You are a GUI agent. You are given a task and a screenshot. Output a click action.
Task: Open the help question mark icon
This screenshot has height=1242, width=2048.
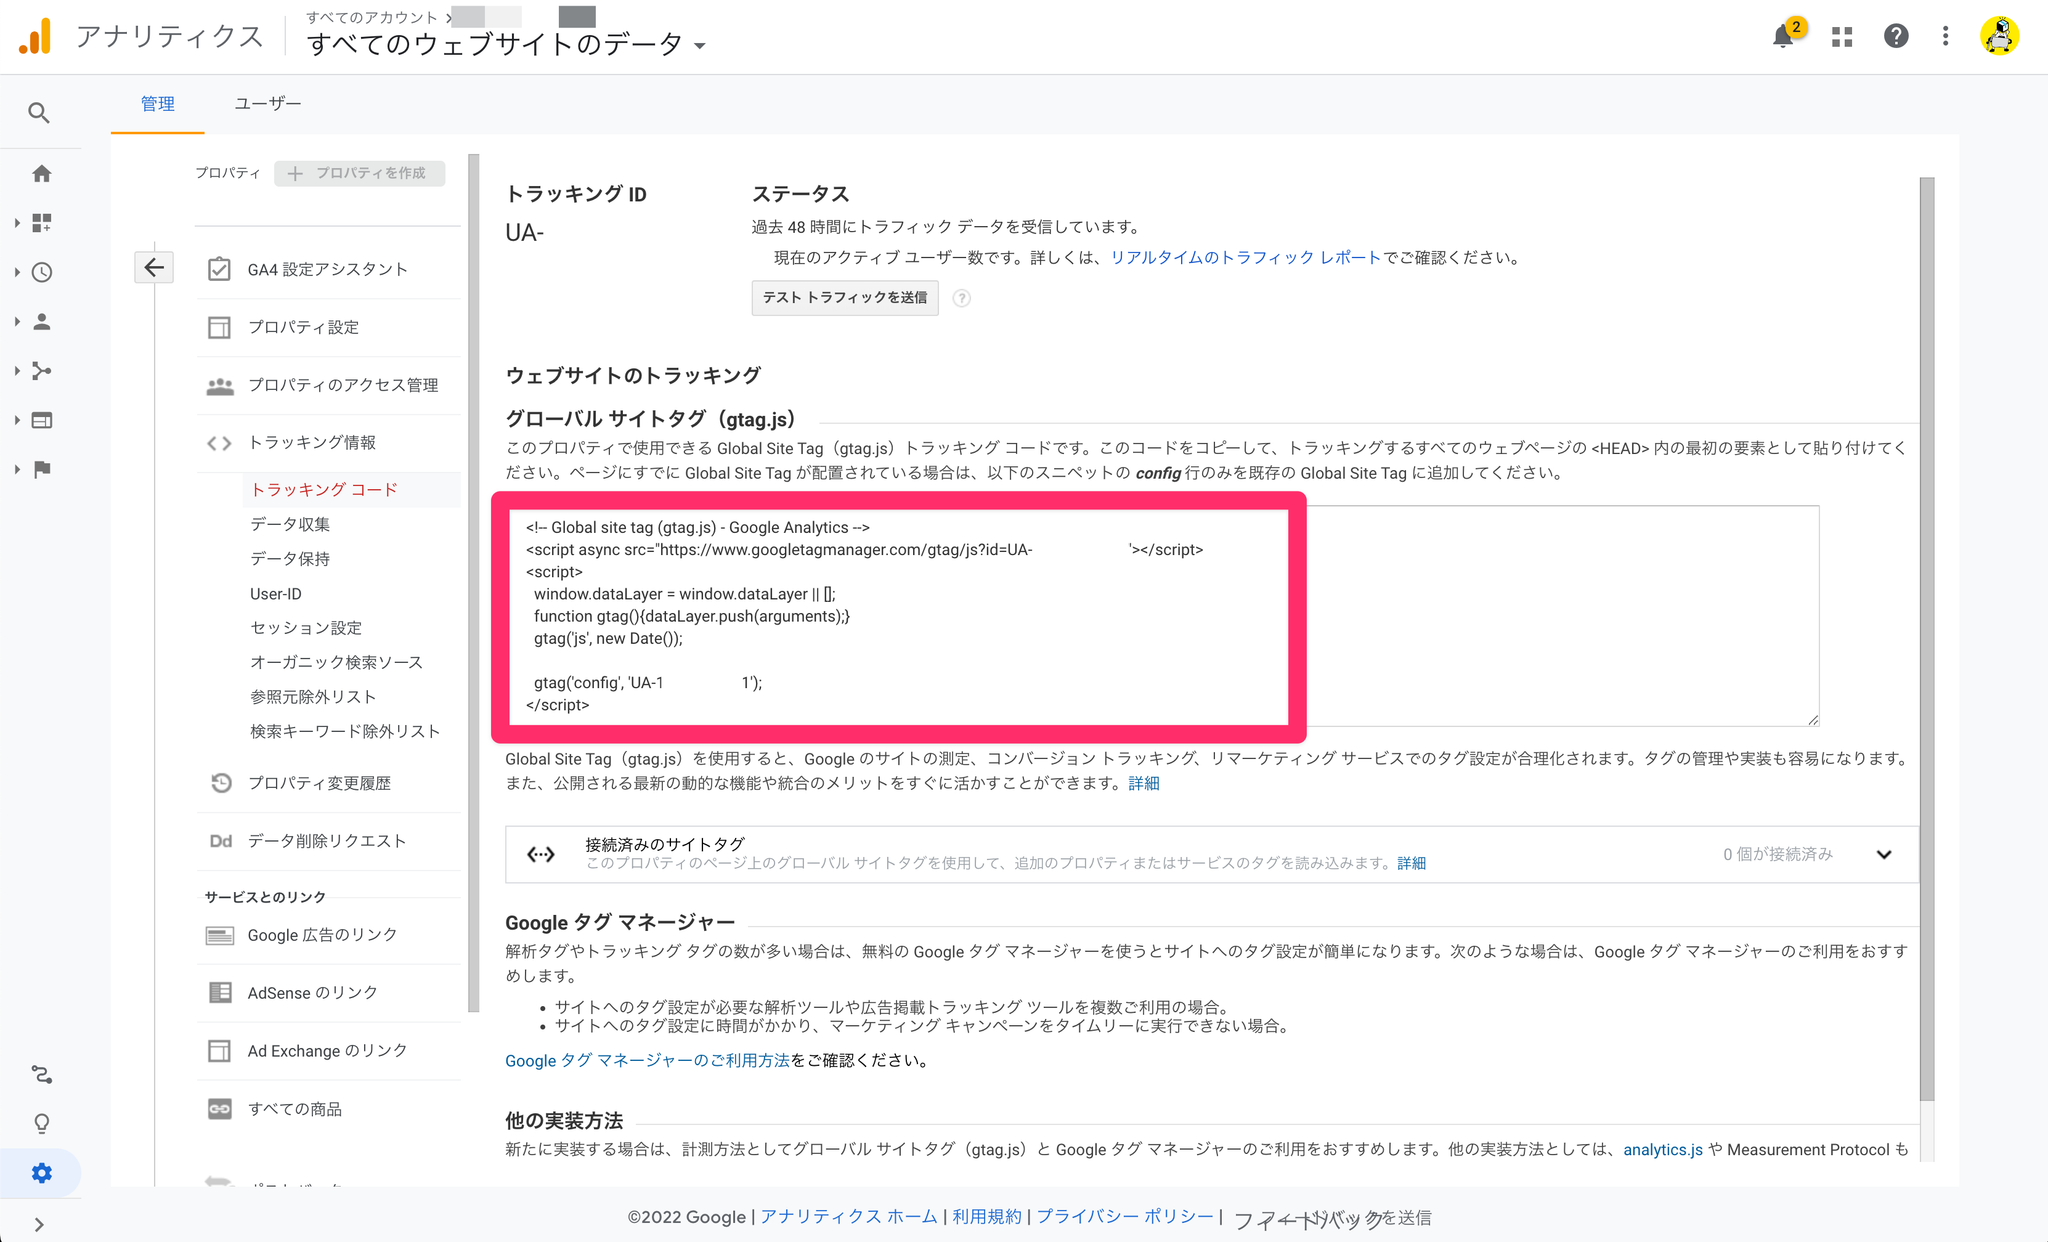1896,37
